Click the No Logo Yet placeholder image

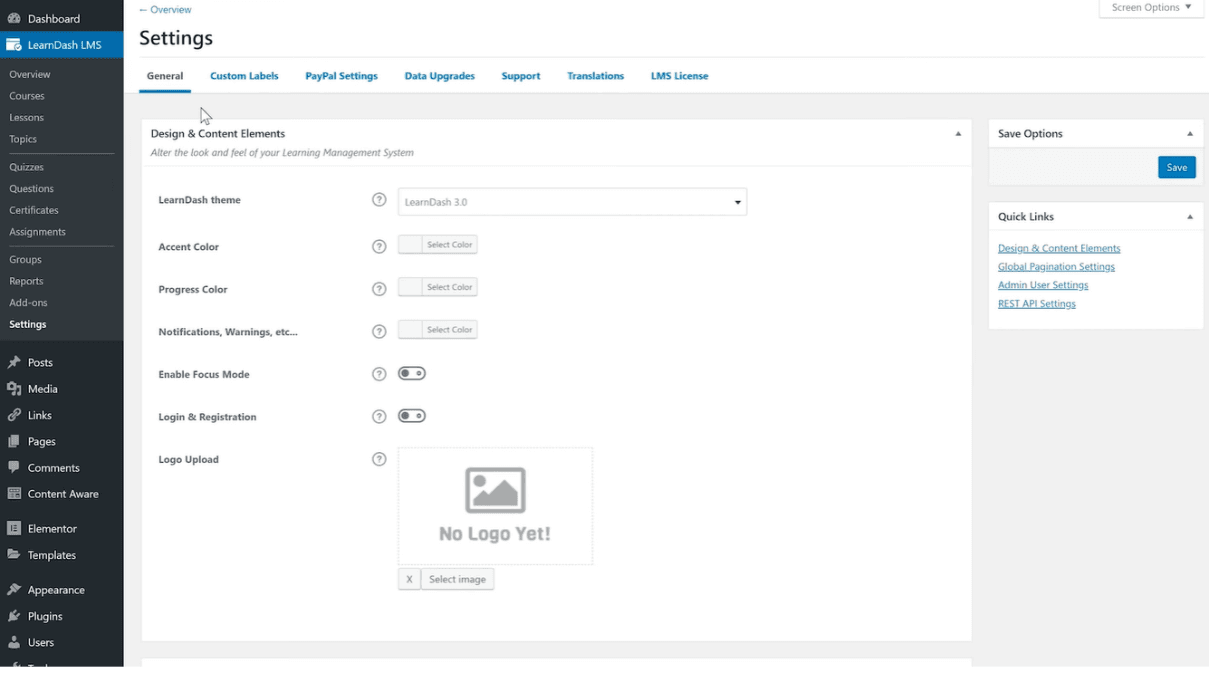495,506
